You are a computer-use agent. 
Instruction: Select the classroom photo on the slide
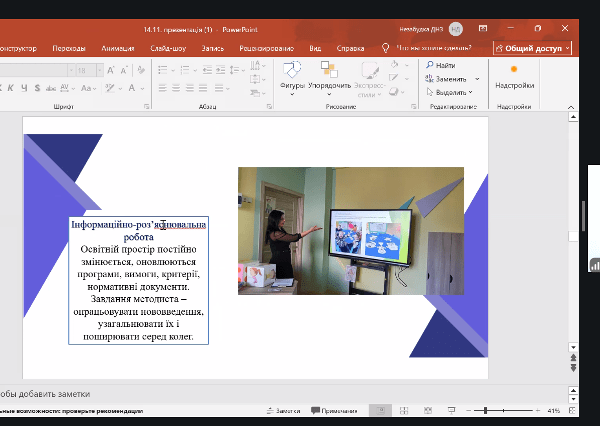click(351, 230)
